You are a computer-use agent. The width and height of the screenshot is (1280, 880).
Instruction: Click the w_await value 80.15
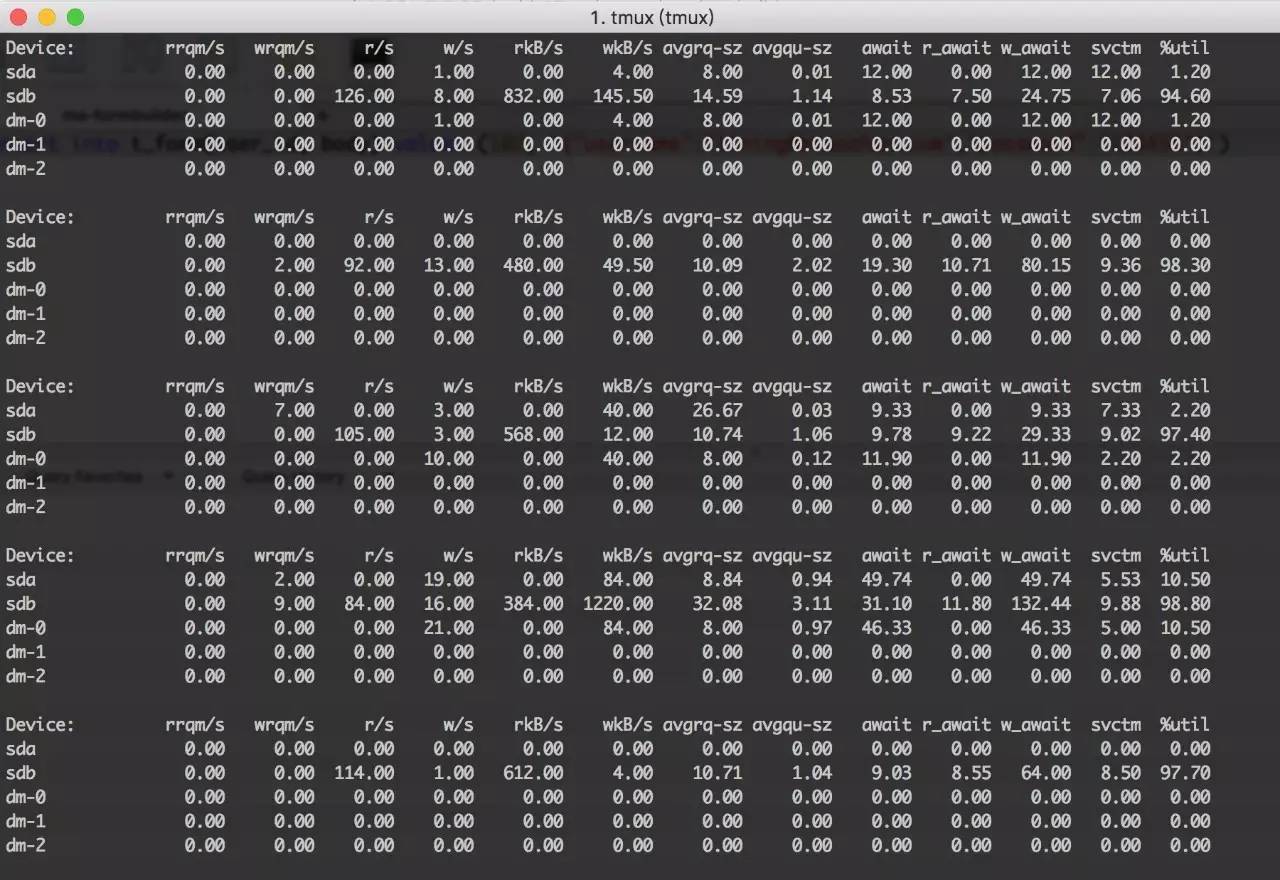[1047, 265]
